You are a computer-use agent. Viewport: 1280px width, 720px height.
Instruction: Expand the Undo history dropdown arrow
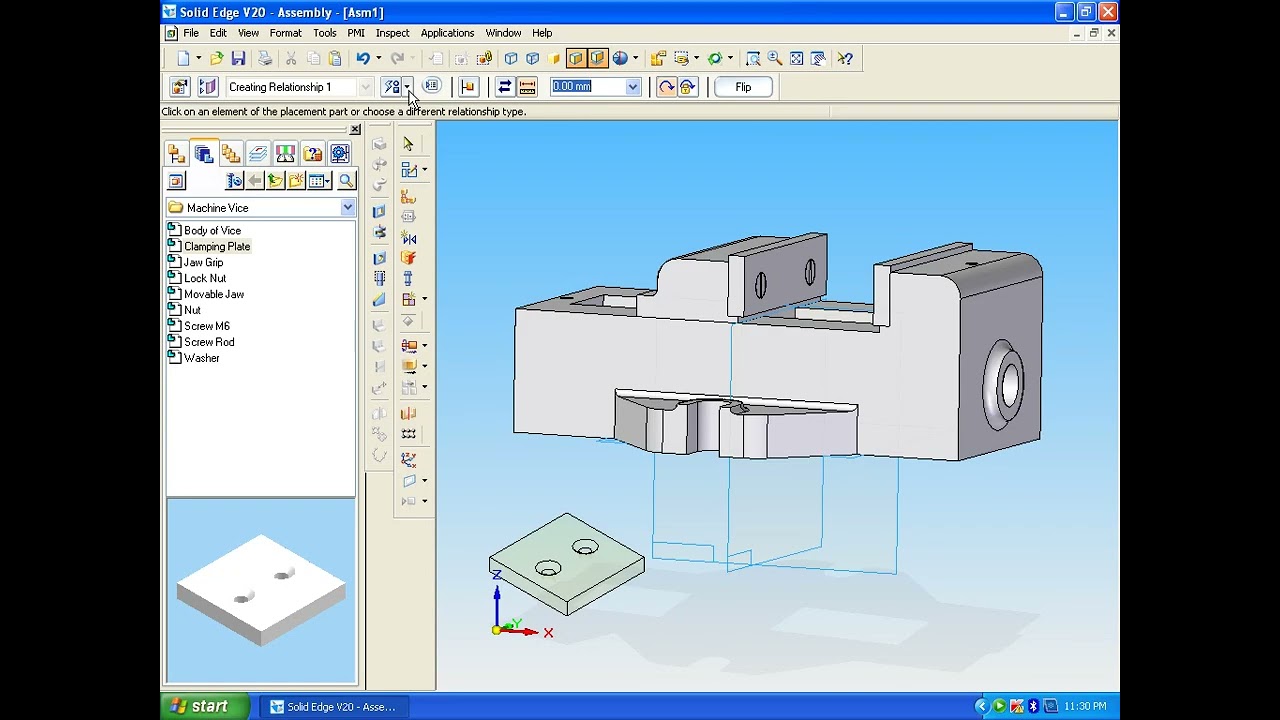(378, 59)
